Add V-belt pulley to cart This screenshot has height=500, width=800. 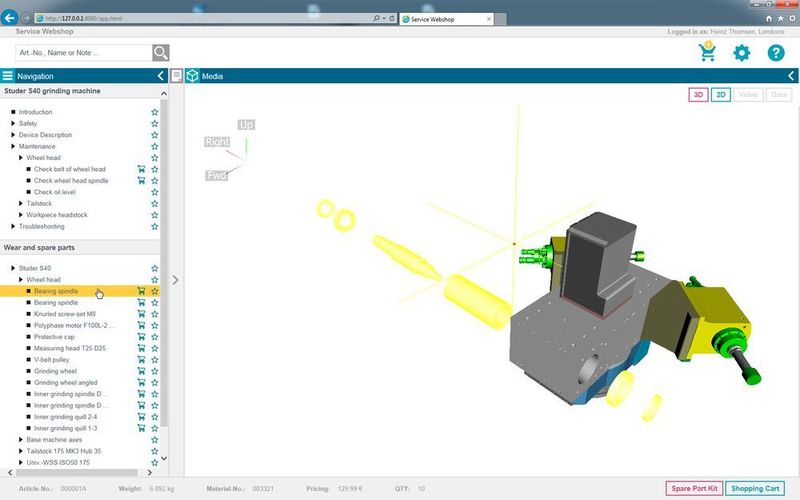[x=141, y=360]
